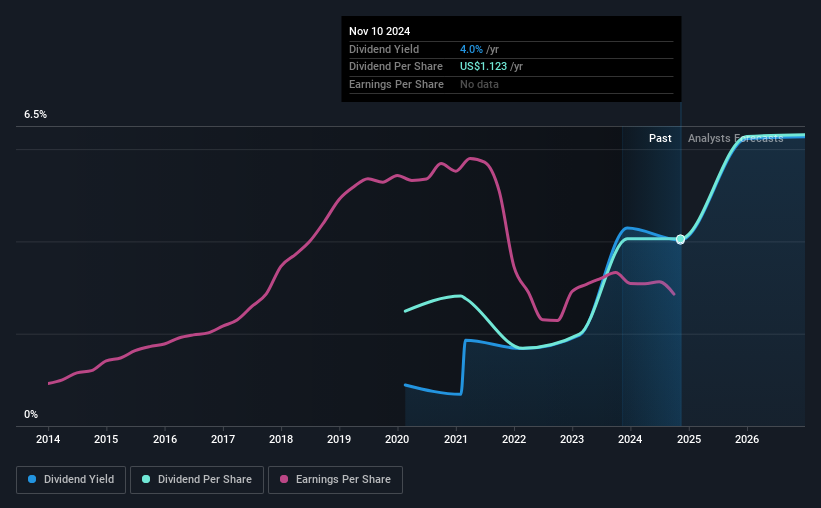Click the blue Dividend Yield legend dot
This screenshot has height=508, width=821.
point(32,479)
